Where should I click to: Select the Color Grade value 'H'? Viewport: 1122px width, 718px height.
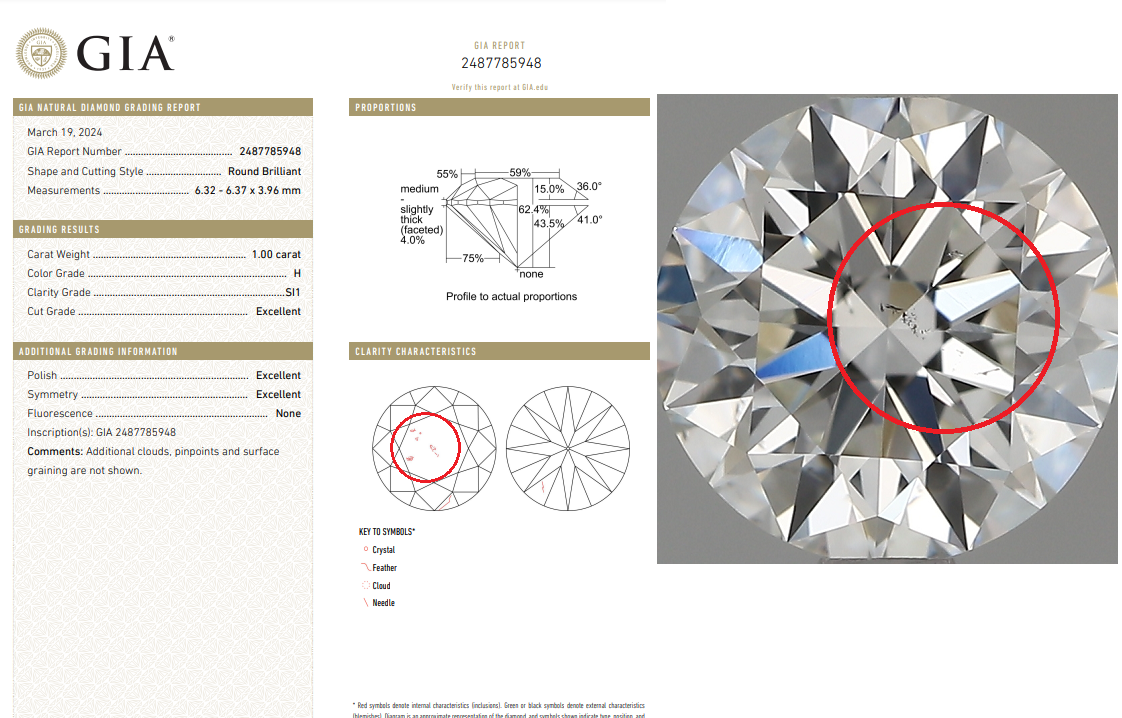tap(297, 273)
